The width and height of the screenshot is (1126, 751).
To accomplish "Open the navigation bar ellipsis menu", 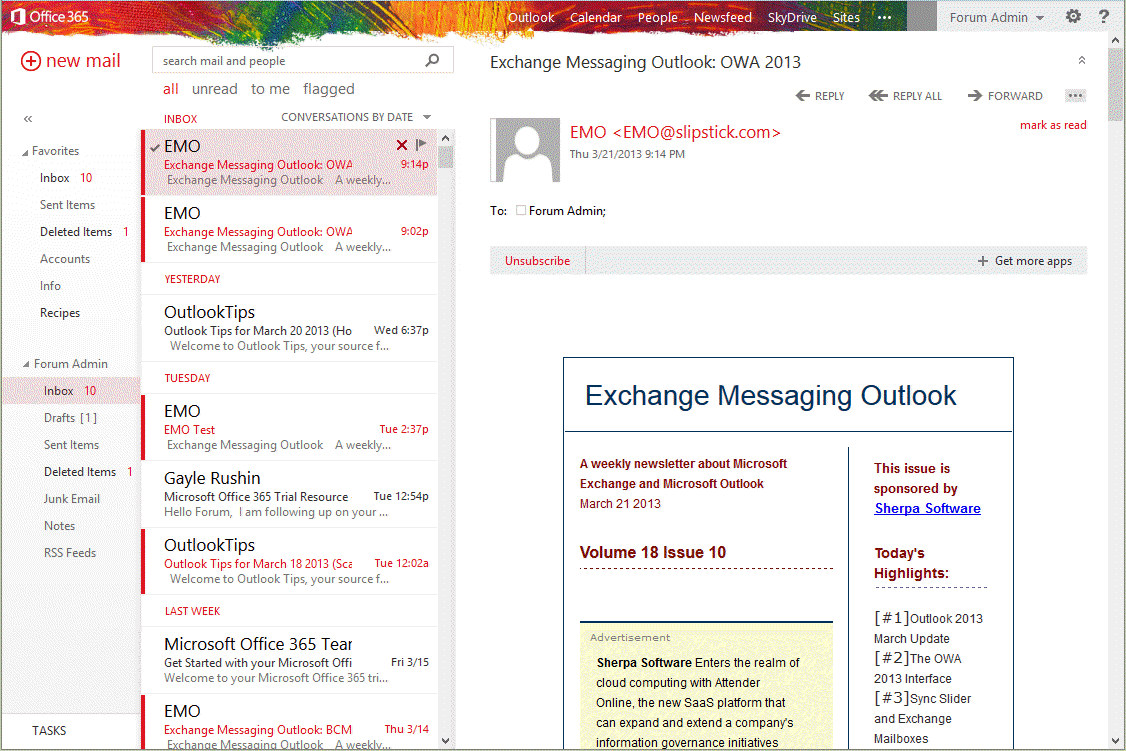I will [885, 17].
